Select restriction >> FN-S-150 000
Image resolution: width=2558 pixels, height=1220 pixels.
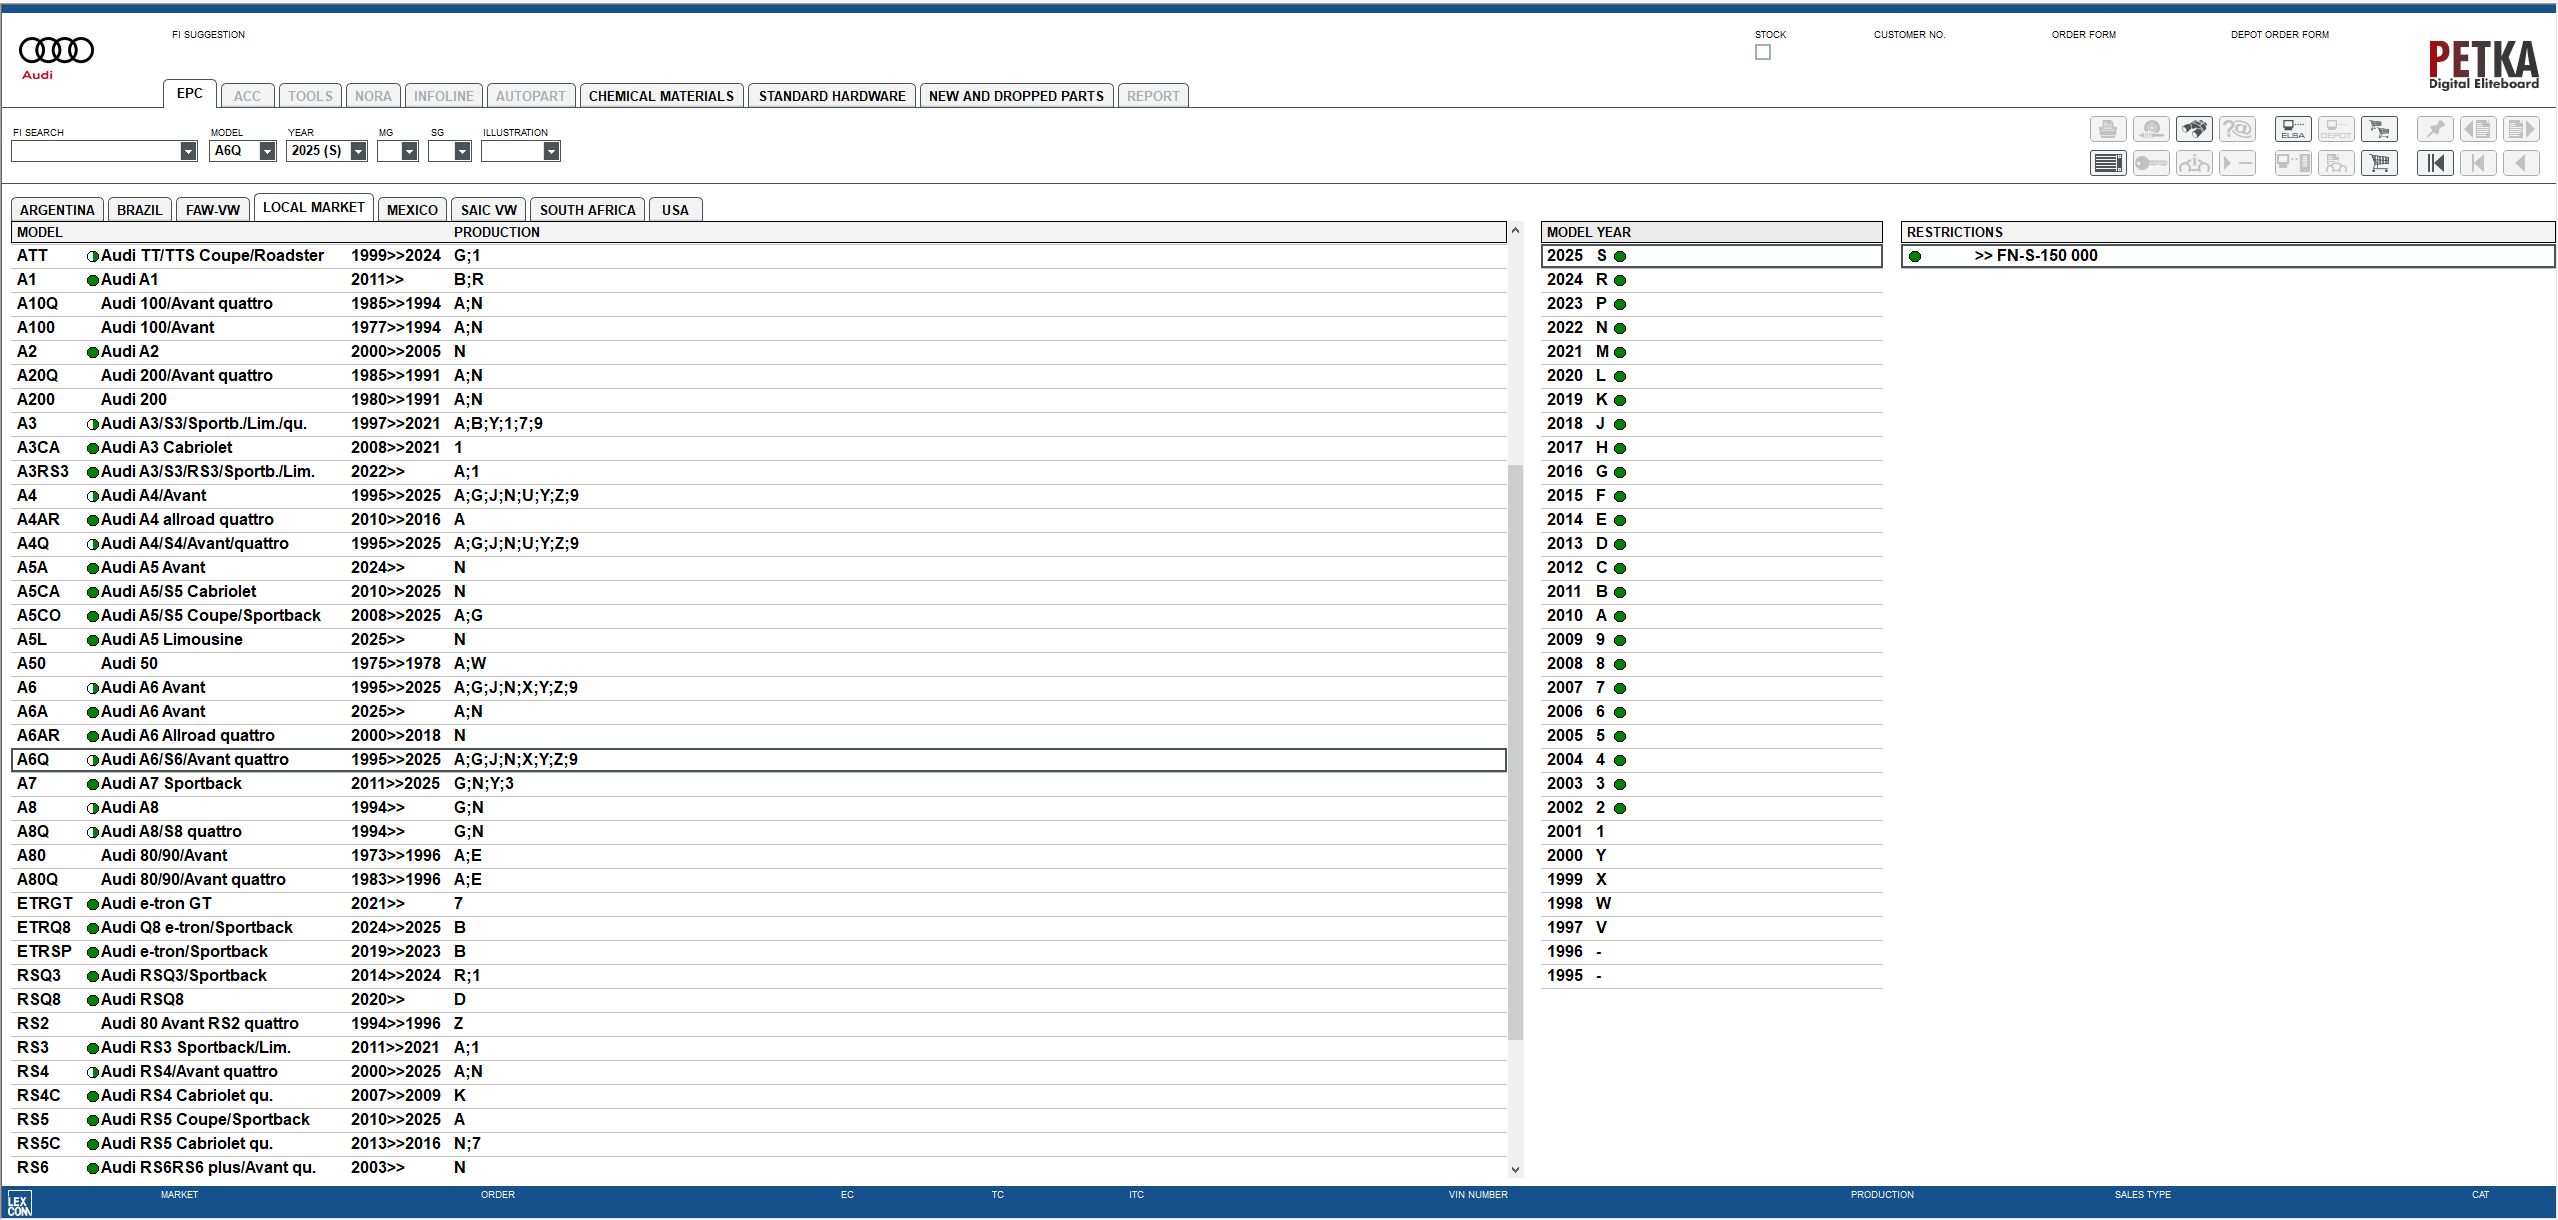tap(2227, 256)
